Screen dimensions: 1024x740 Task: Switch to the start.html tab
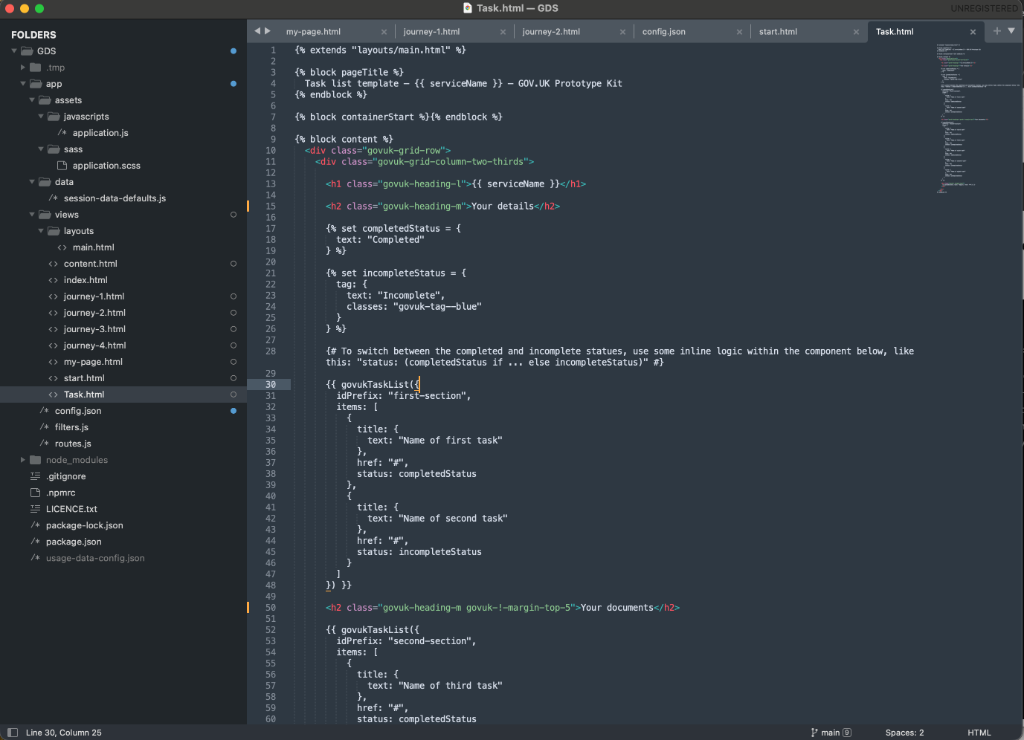(x=778, y=31)
